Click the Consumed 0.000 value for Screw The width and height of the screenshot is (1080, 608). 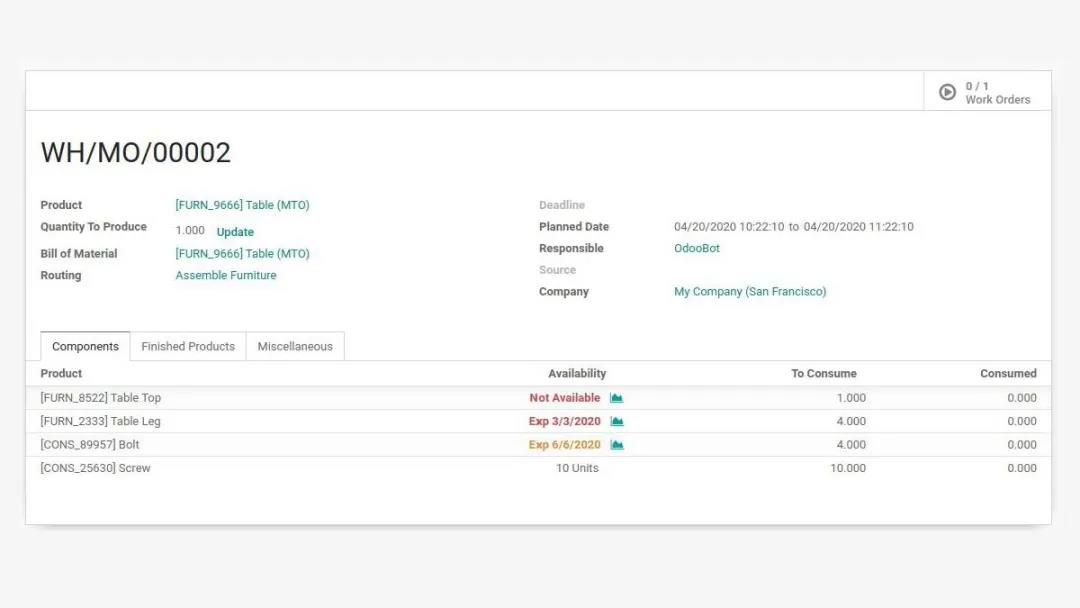[1021, 468]
